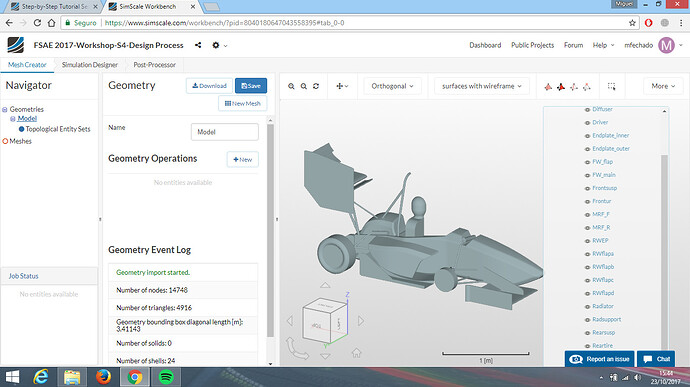Switch to the Simulation Designer tab
This screenshot has height=387, width=690.
[90, 65]
